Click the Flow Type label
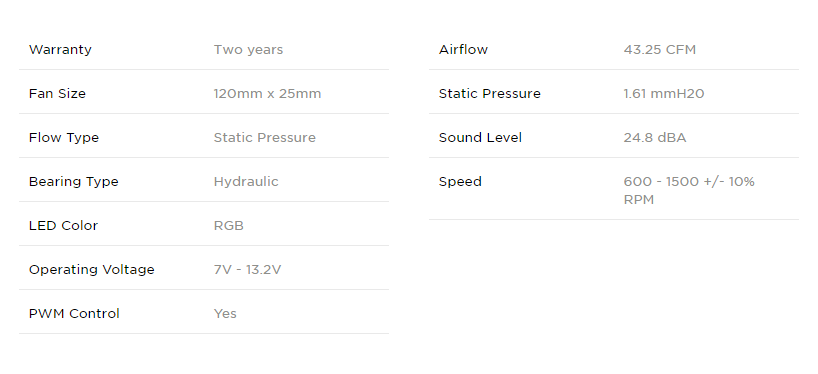This screenshot has width=818, height=374. (x=64, y=138)
